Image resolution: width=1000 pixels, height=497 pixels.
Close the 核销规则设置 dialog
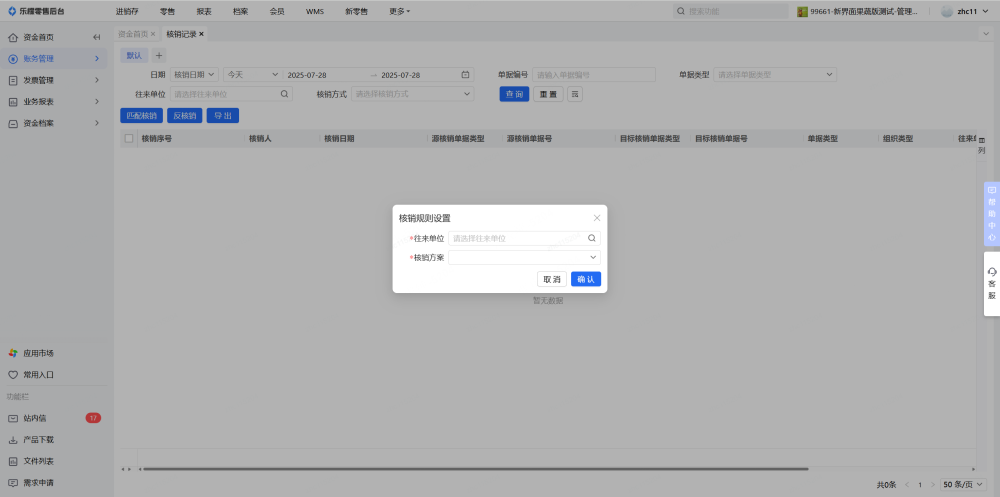click(597, 218)
